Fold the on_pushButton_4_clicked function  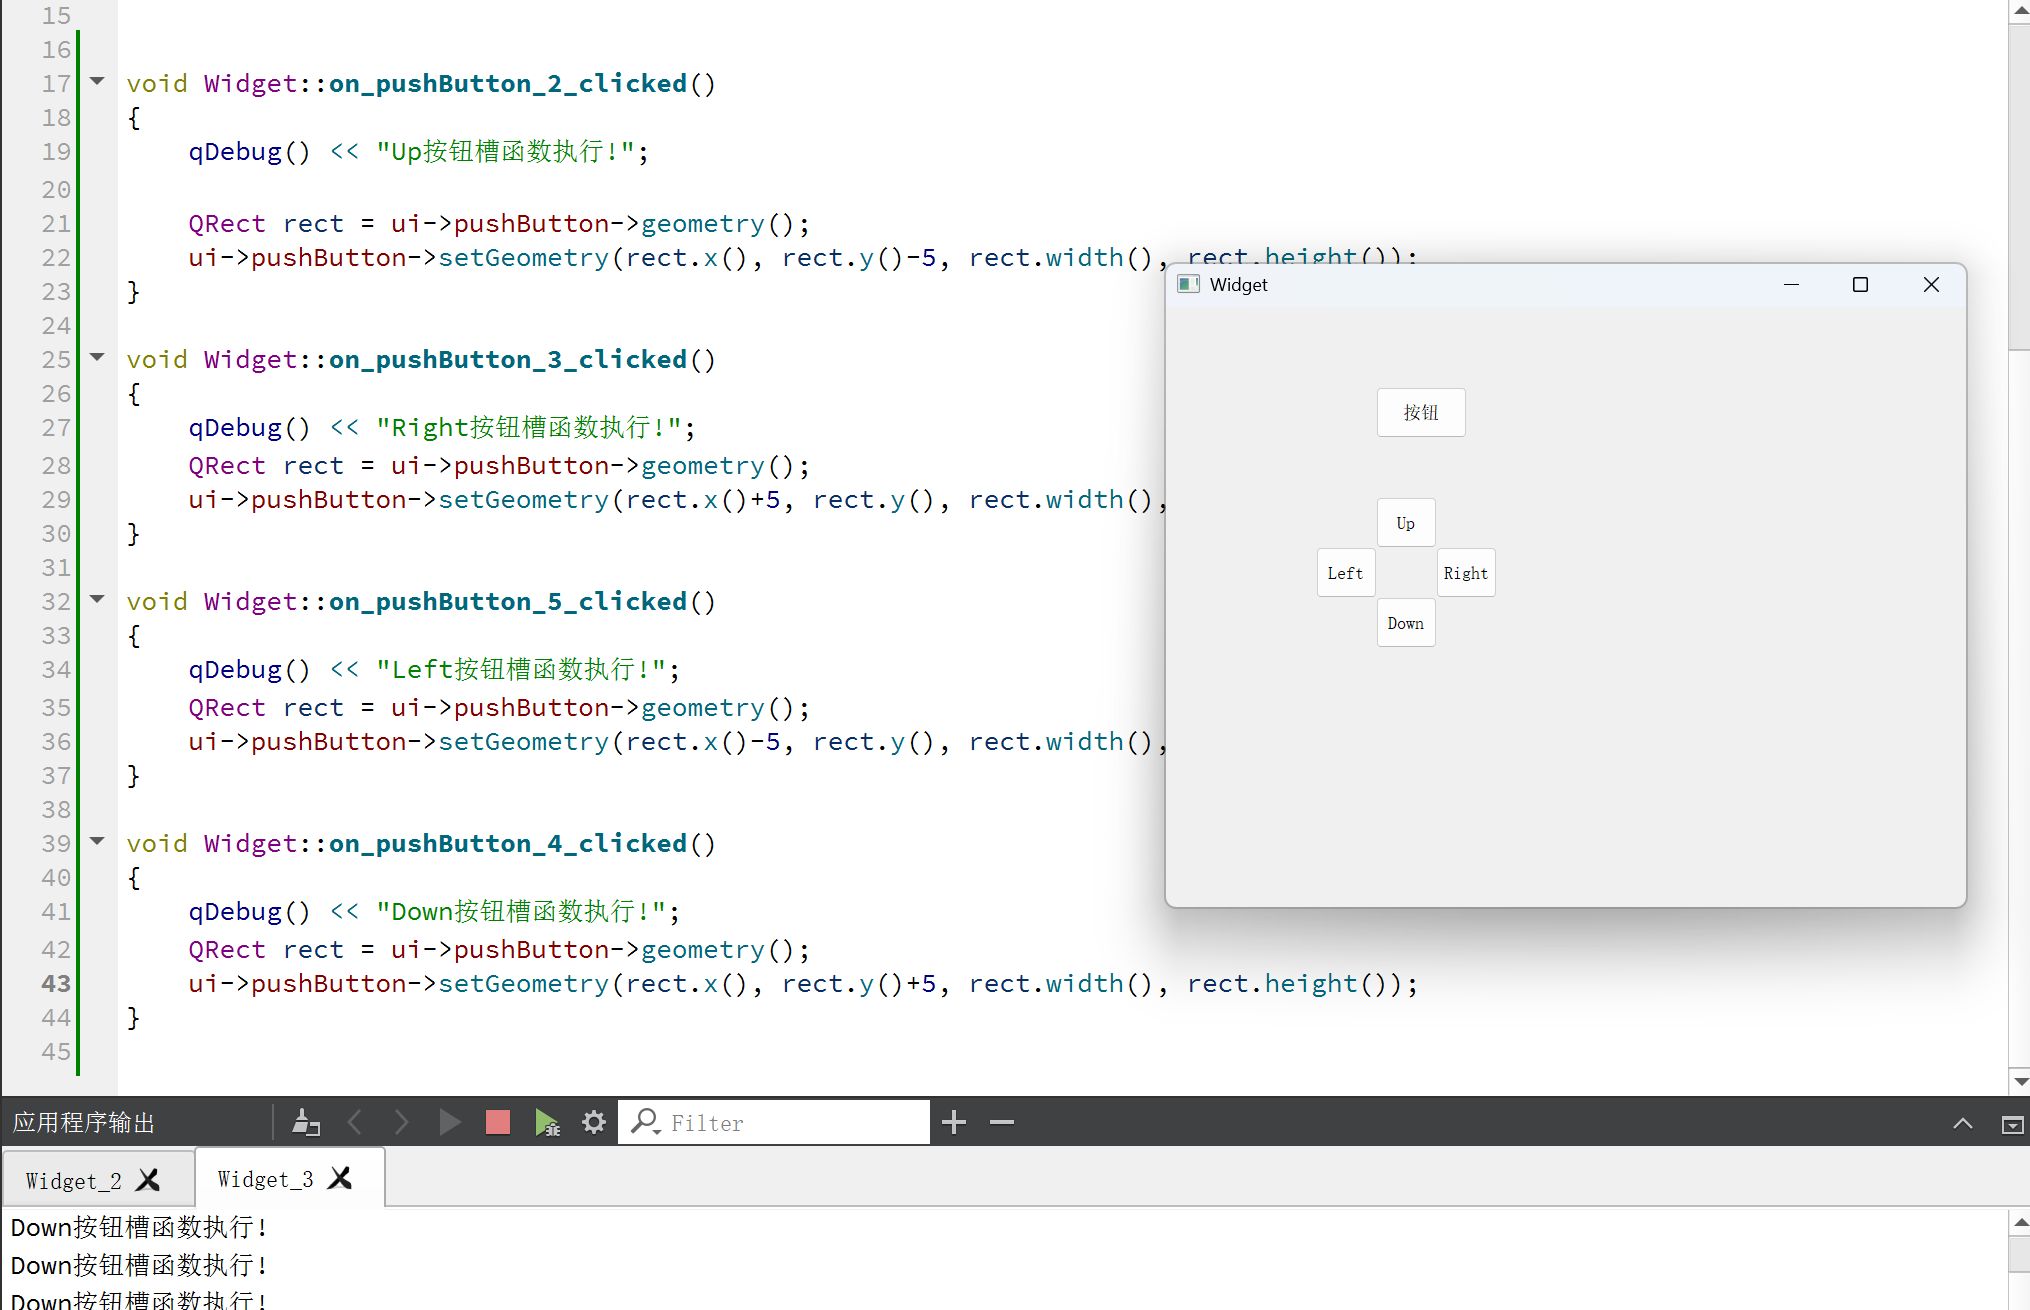[97, 841]
